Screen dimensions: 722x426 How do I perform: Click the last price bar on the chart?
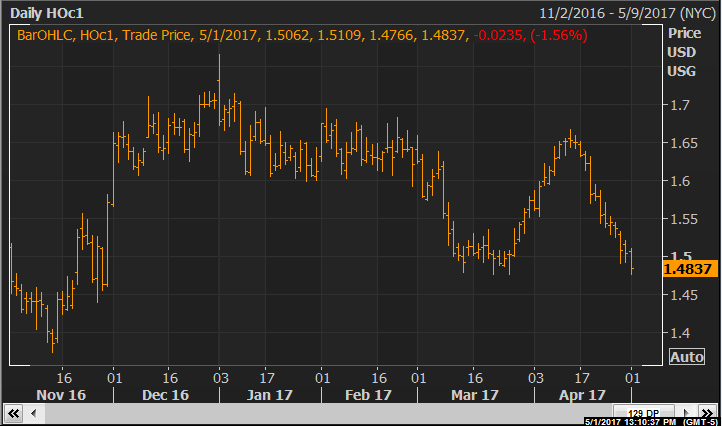click(x=632, y=261)
